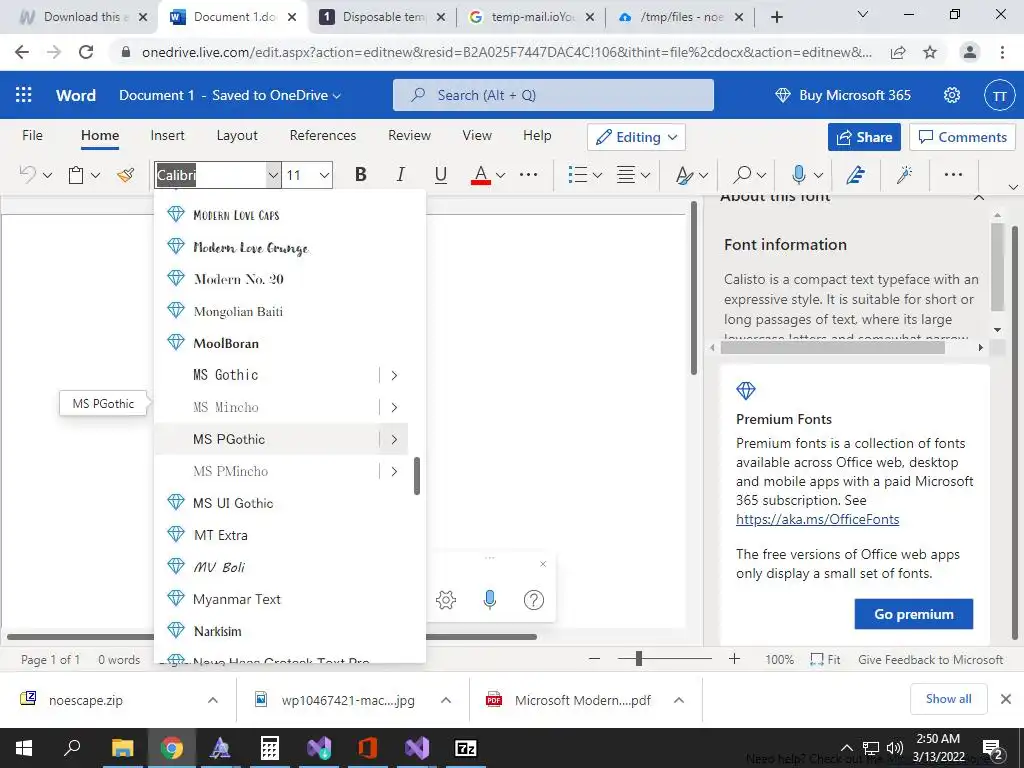Collapse the About this font panel
1024x768 pixels.
tap(978, 197)
